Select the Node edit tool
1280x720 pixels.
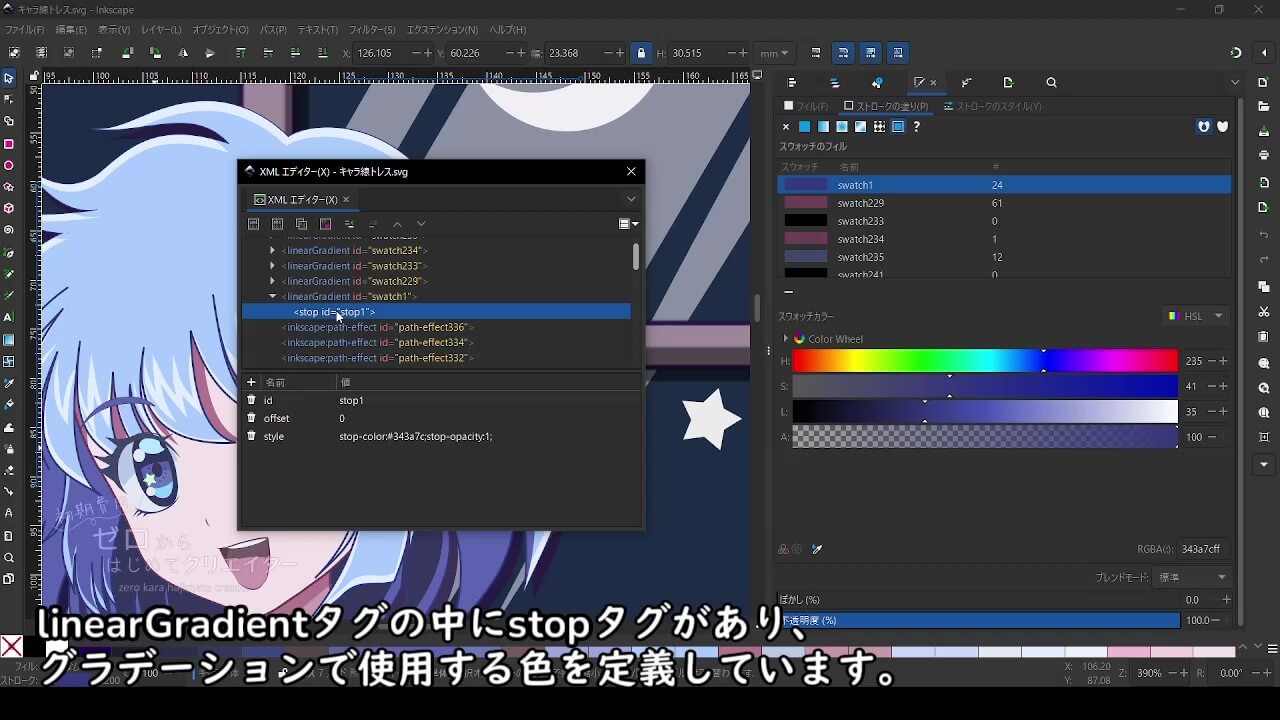click(9, 100)
